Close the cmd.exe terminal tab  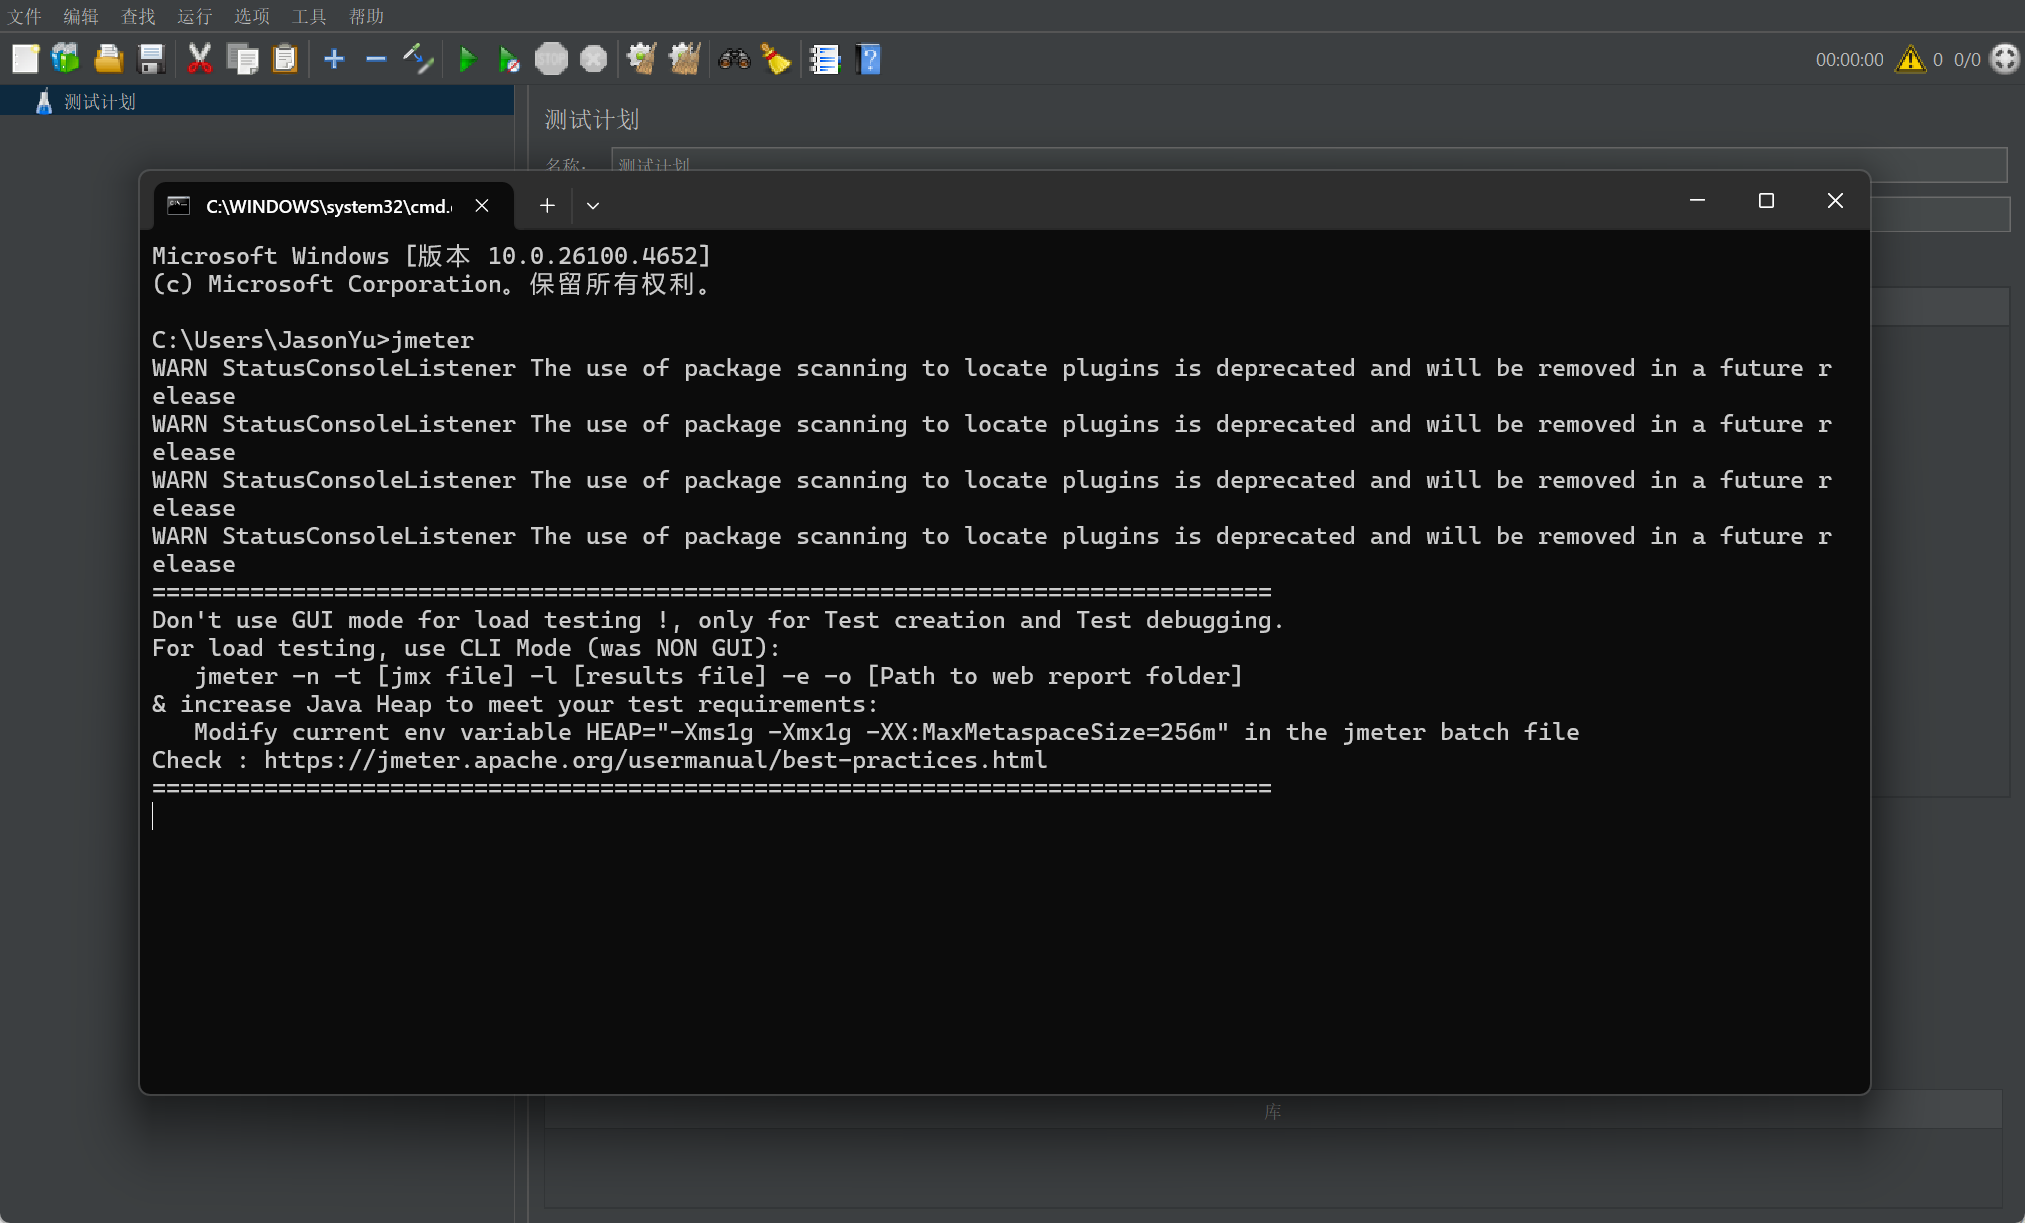click(482, 205)
